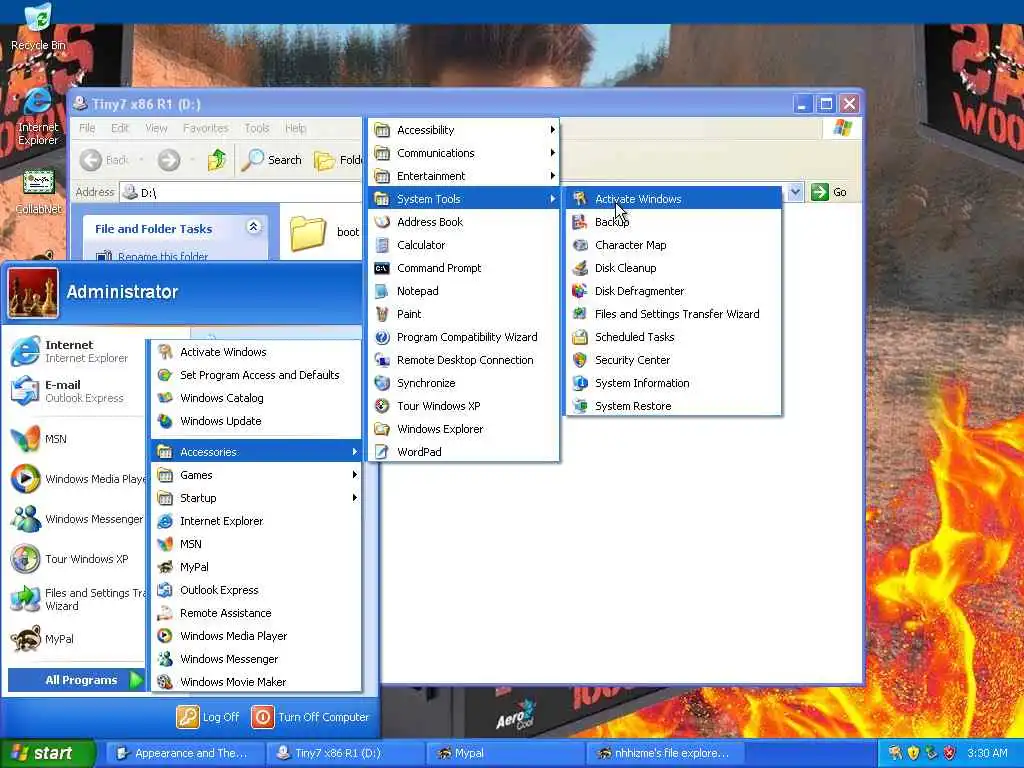Viewport: 1024px width, 768px height.
Task: Open the Edit menu in Tiny7 window
Action: (x=120, y=128)
